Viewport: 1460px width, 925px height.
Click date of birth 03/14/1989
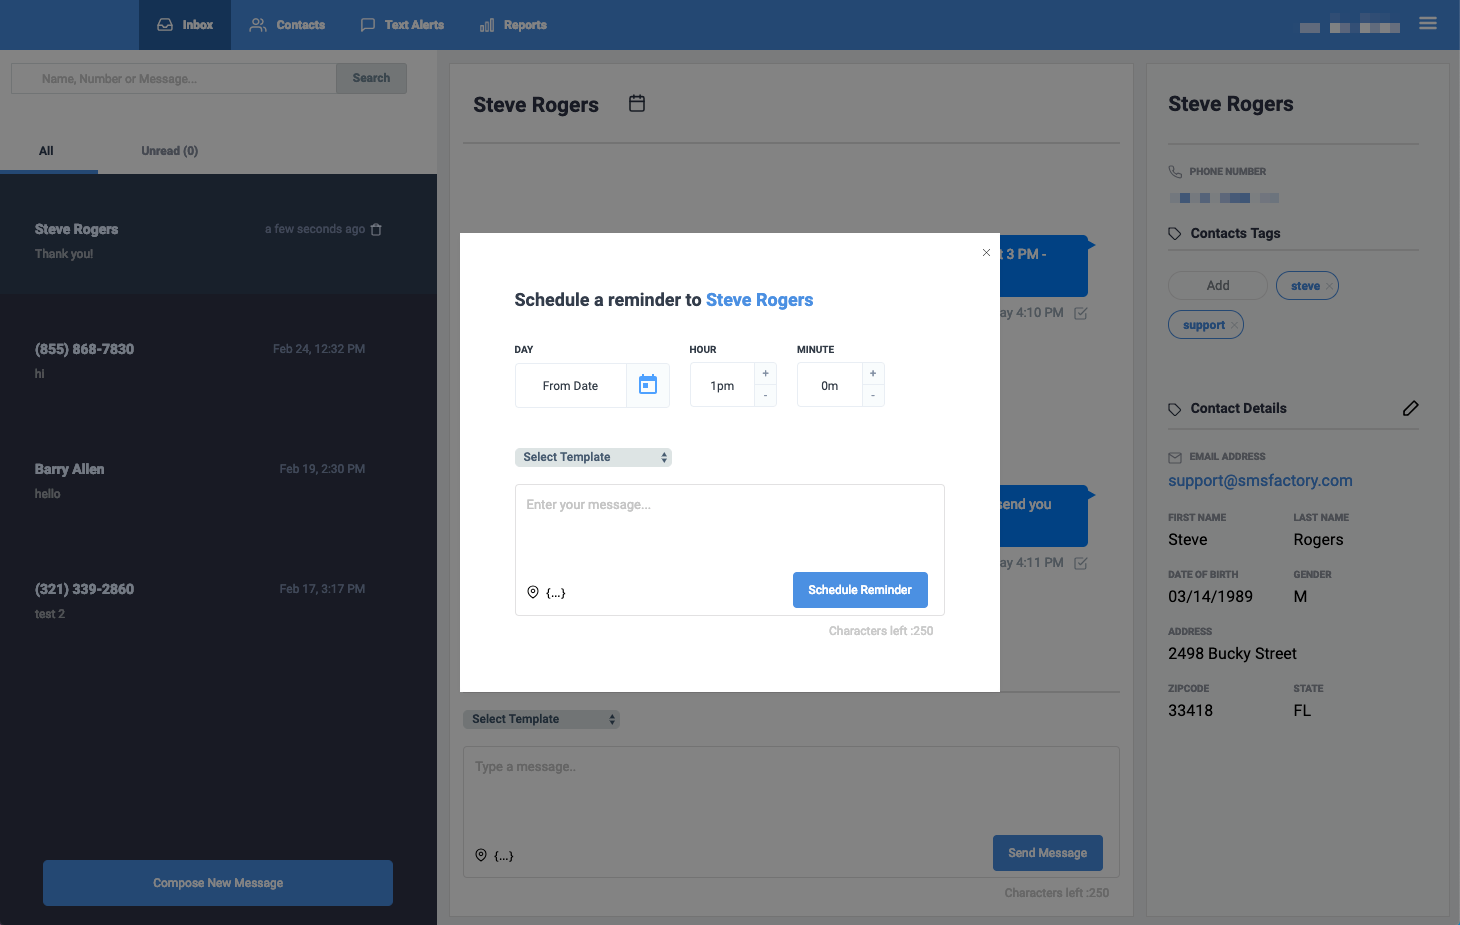click(x=1210, y=597)
